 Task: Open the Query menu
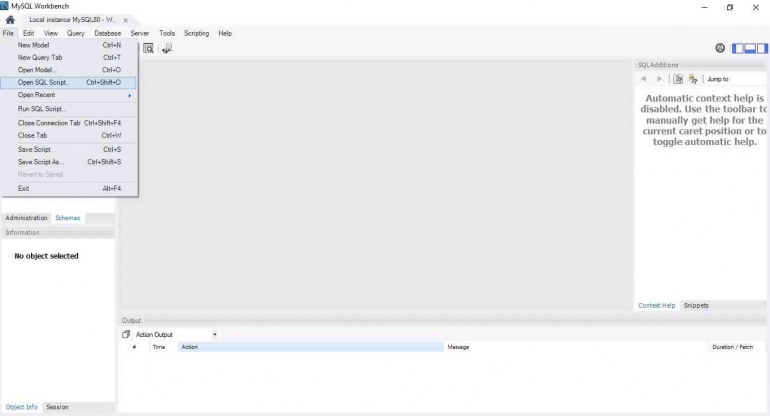point(76,33)
